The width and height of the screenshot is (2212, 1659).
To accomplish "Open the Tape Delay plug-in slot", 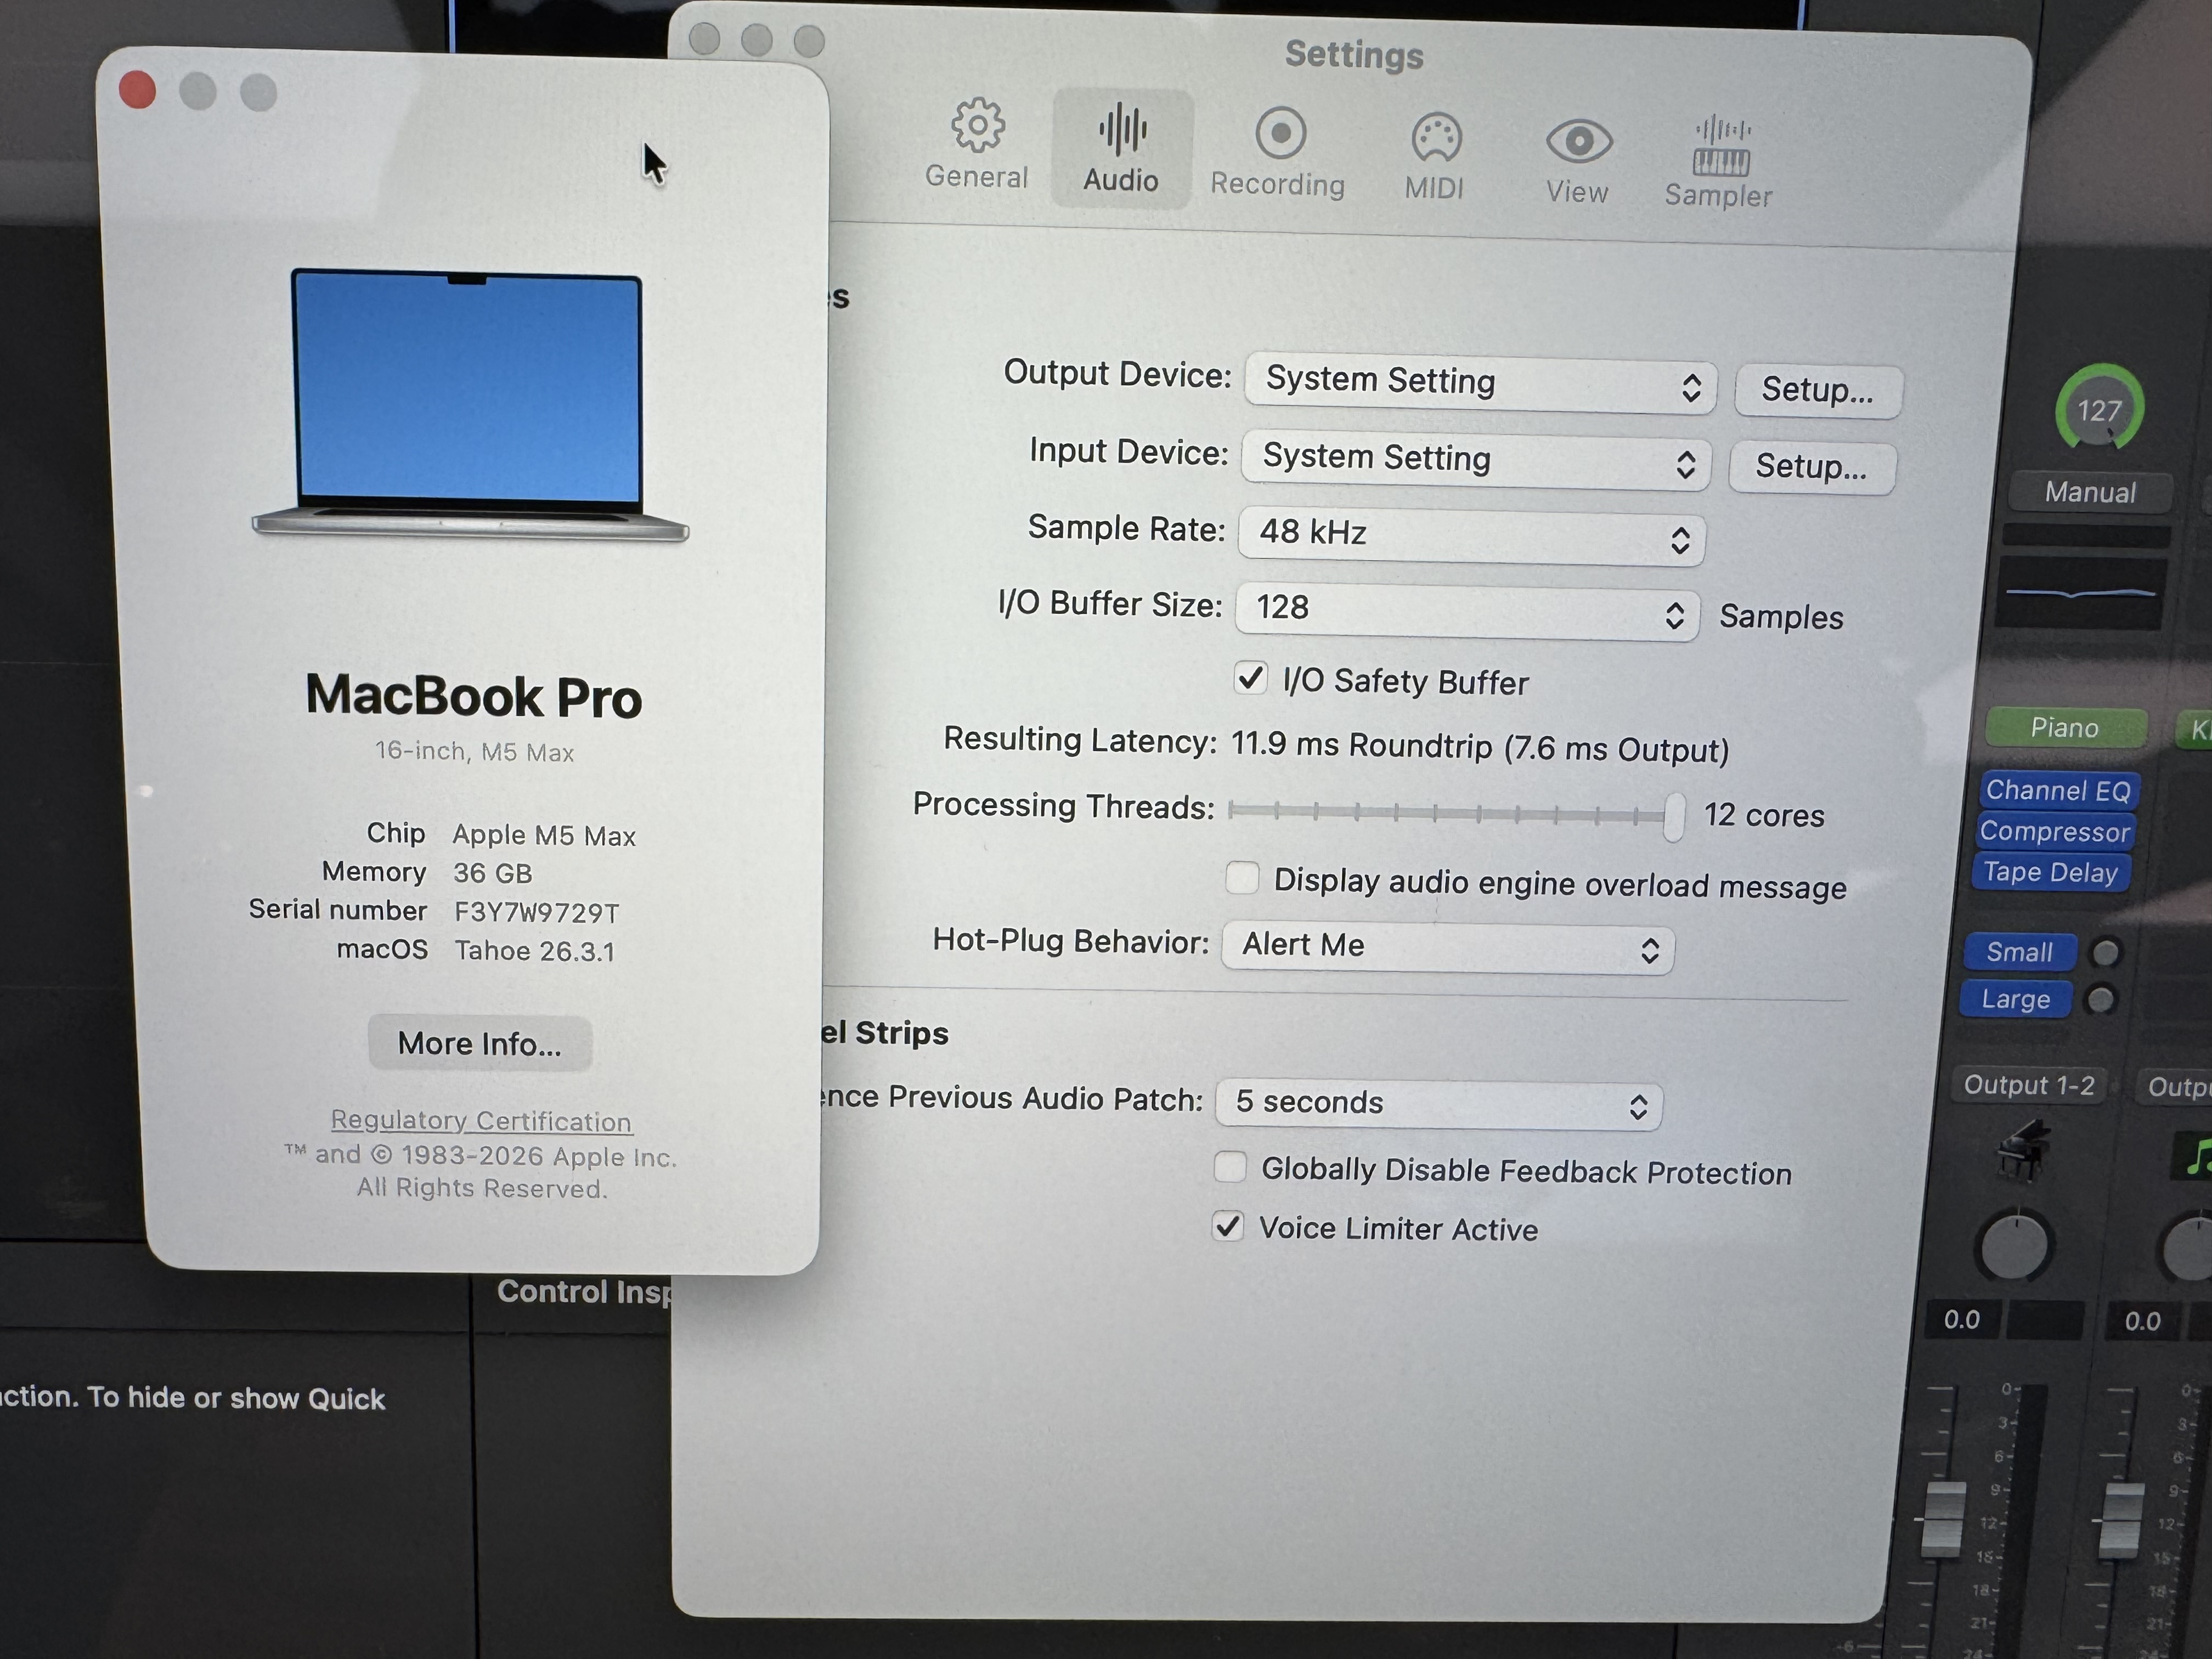I will [x=2051, y=873].
